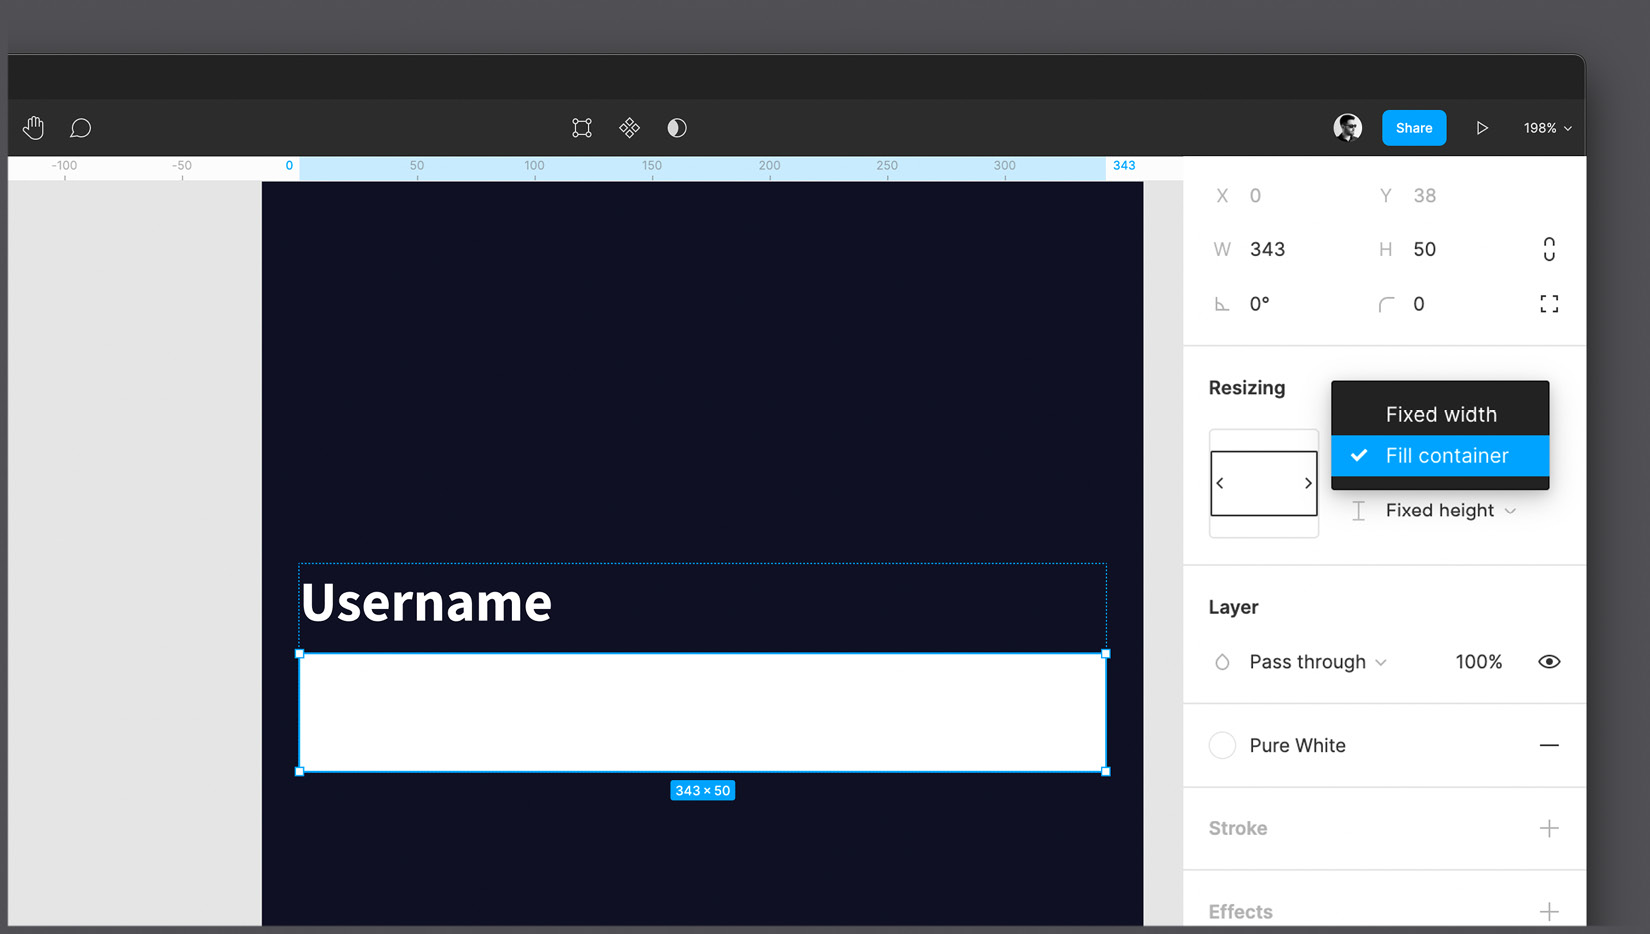Add a Stroke with plus button

click(1549, 829)
